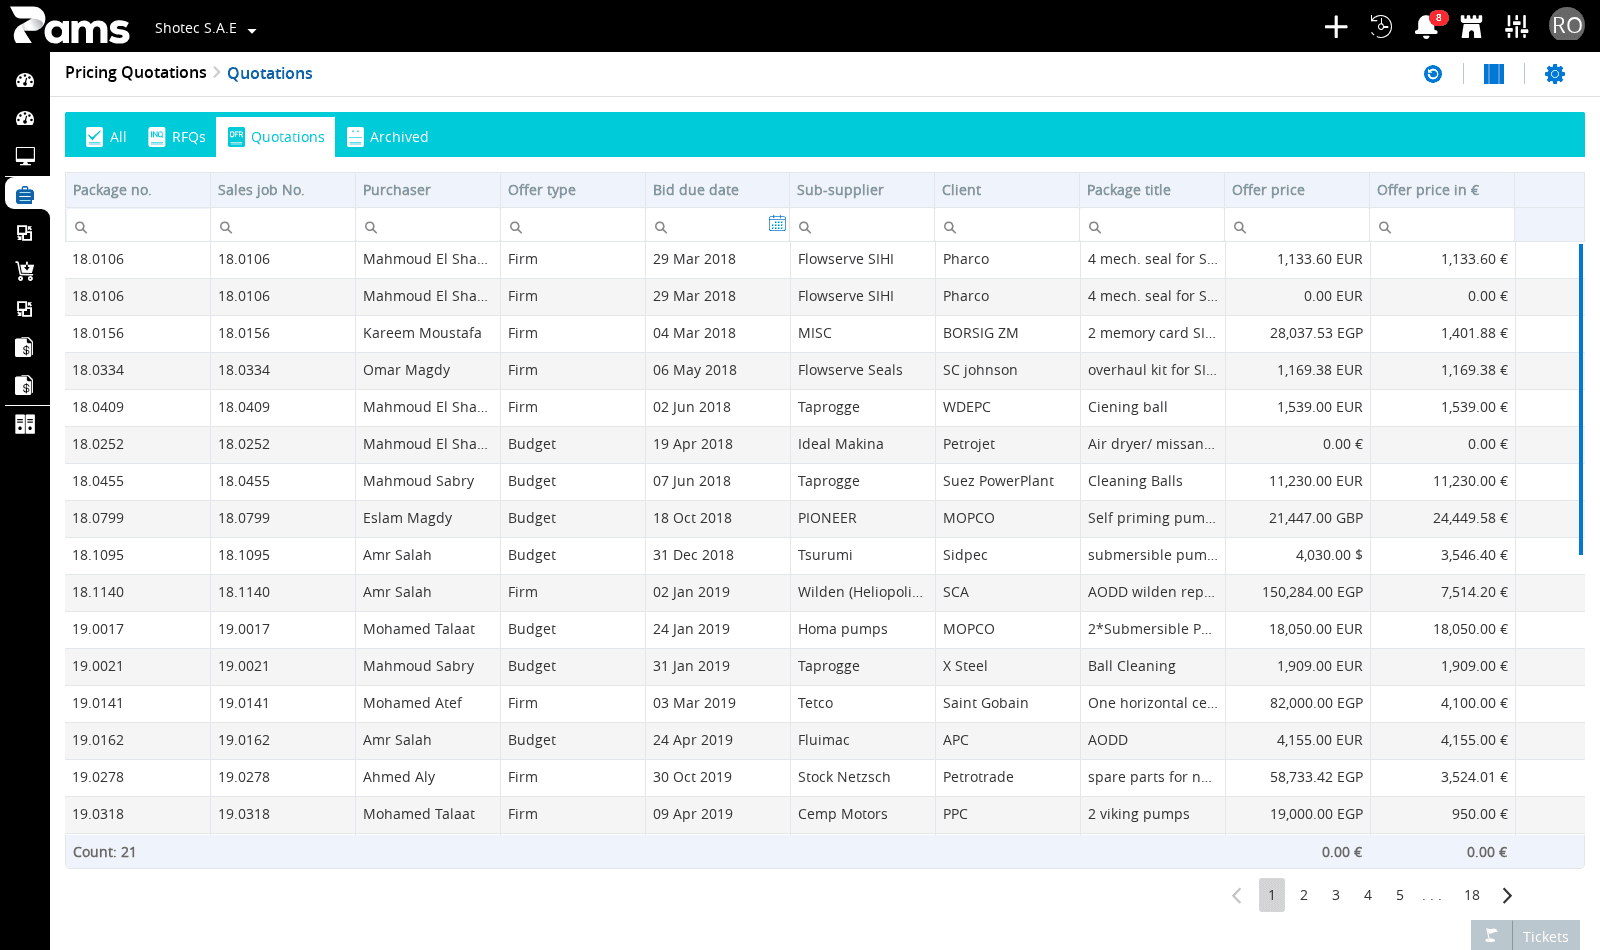1600x950 pixels.
Task: Jump to page 18
Action: pyautogui.click(x=1472, y=895)
